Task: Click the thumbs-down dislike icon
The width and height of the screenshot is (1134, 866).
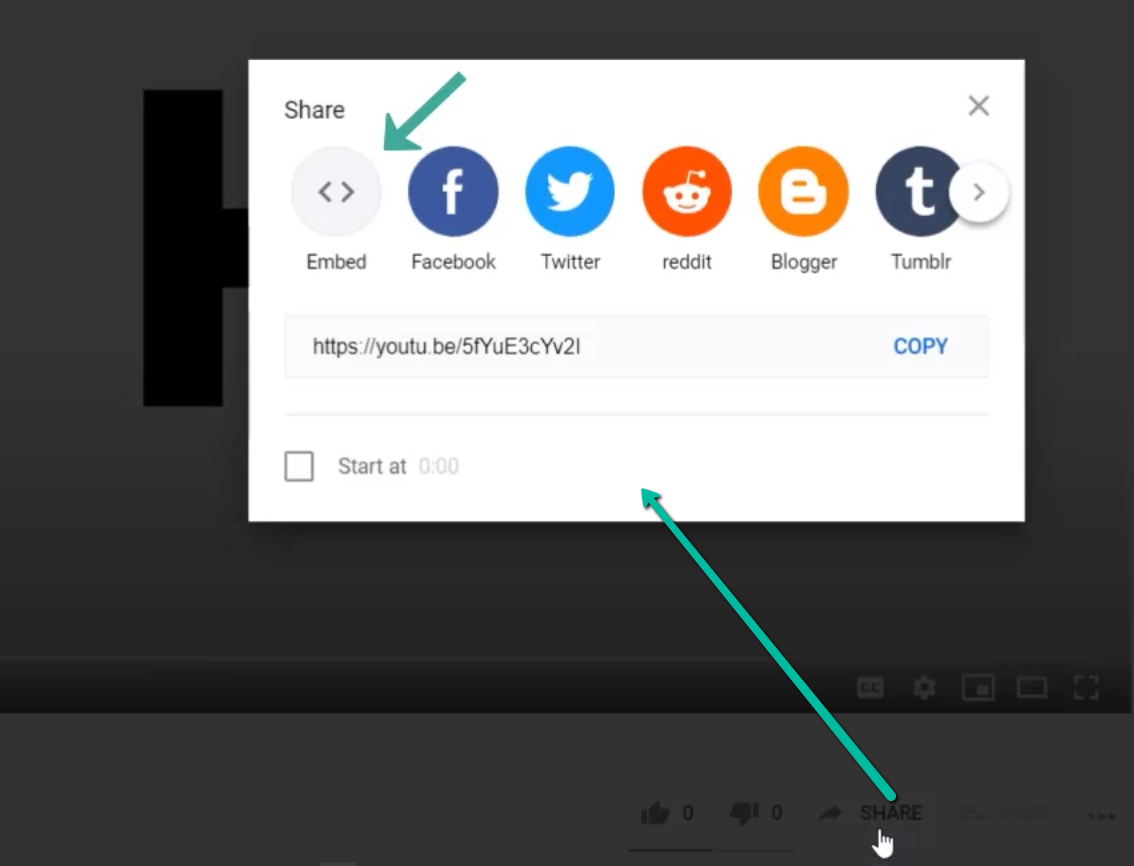Action: (x=744, y=813)
